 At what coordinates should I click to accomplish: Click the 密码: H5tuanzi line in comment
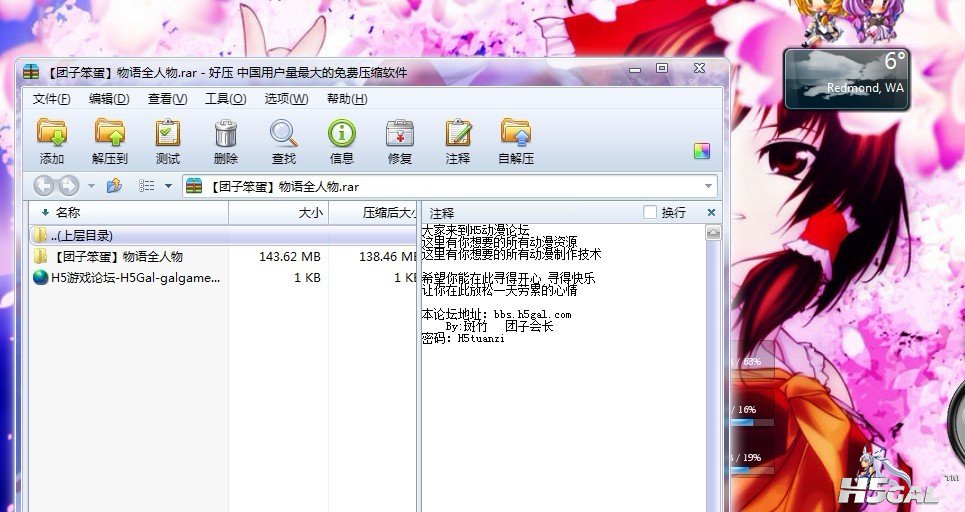pos(463,338)
